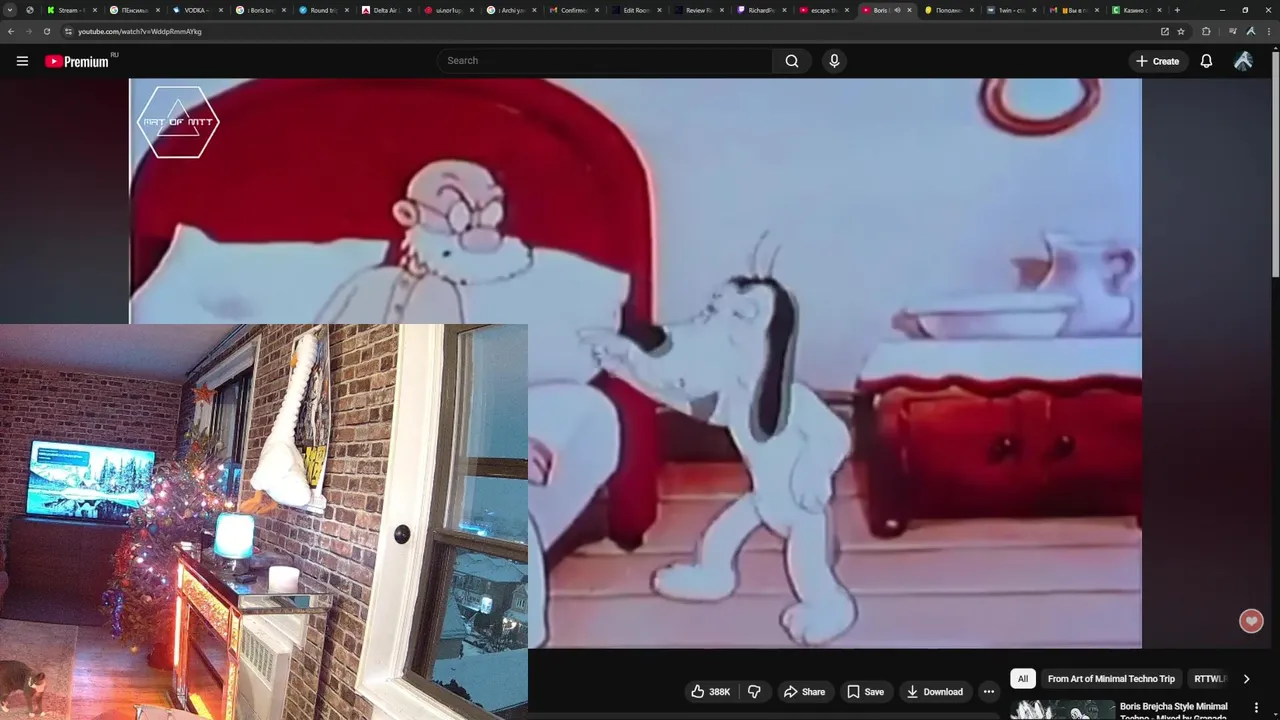Save the video to a playlist

pos(865,691)
